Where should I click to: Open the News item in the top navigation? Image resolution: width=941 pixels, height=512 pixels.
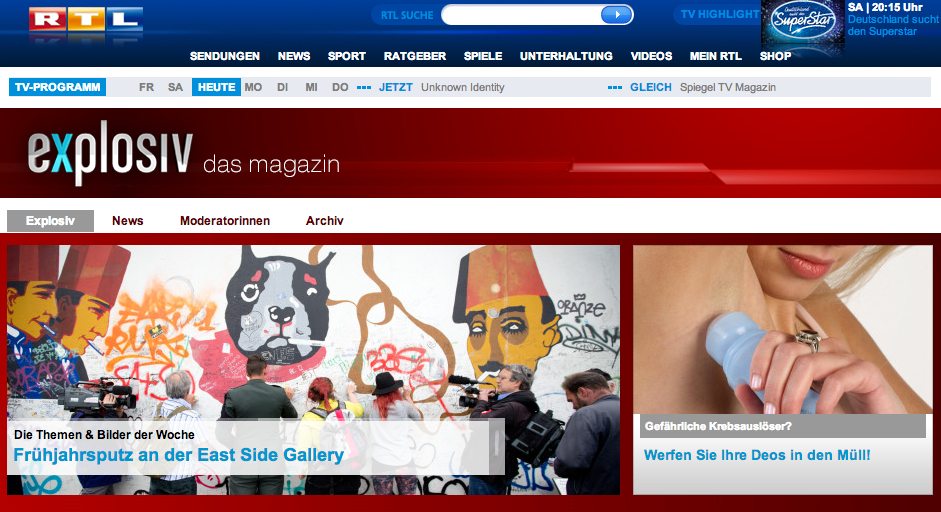[293, 56]
